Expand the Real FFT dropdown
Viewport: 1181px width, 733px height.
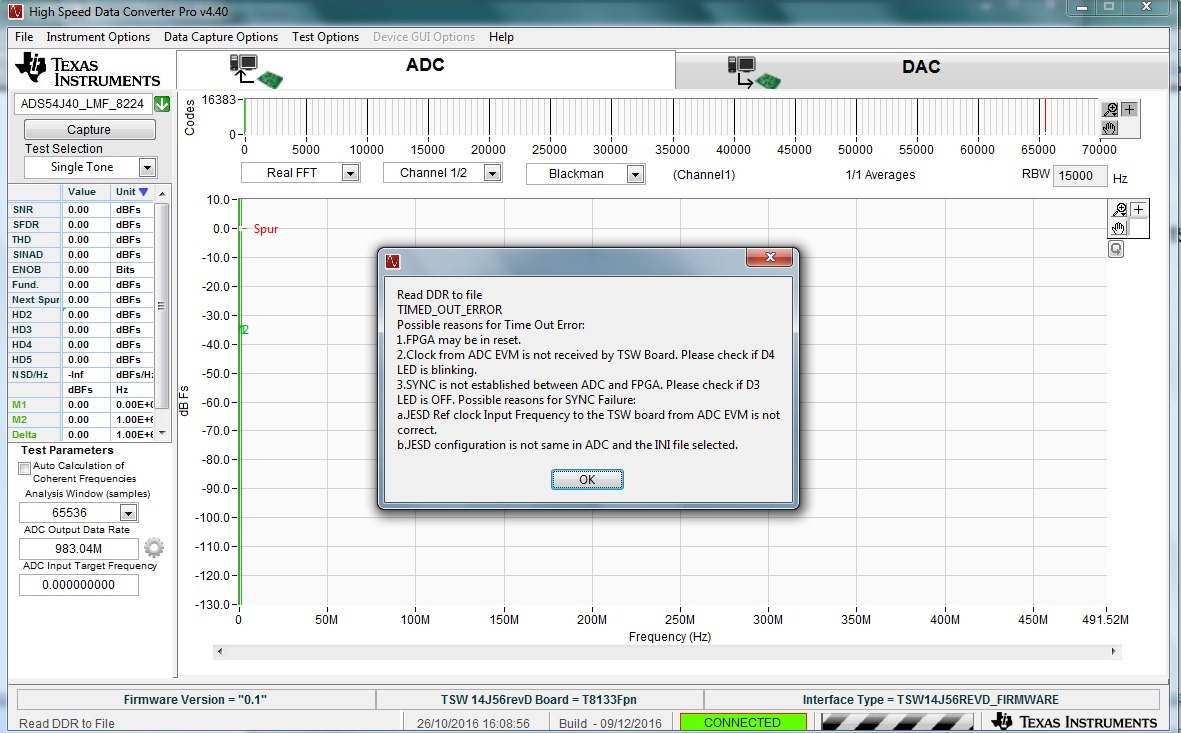tap(350, 173)
